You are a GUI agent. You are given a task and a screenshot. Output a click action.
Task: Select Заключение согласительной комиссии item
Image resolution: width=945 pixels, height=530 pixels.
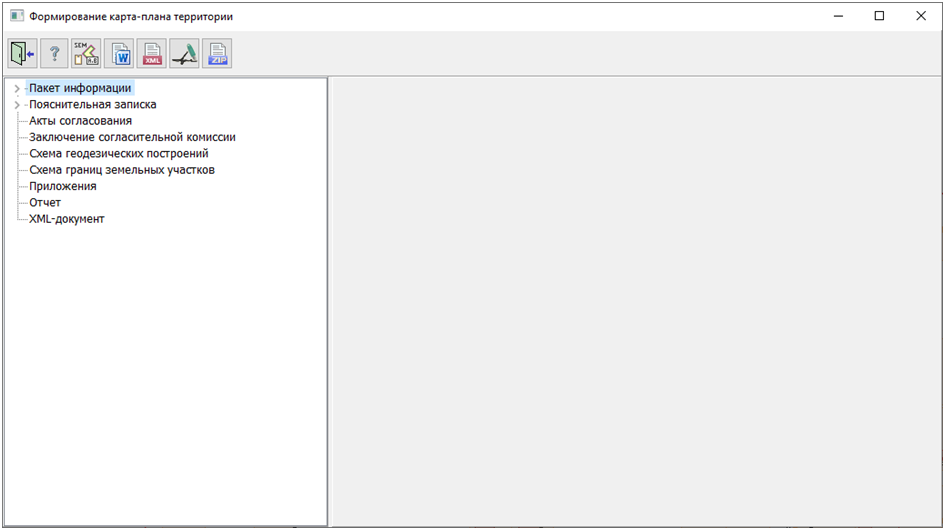(132, 137)
